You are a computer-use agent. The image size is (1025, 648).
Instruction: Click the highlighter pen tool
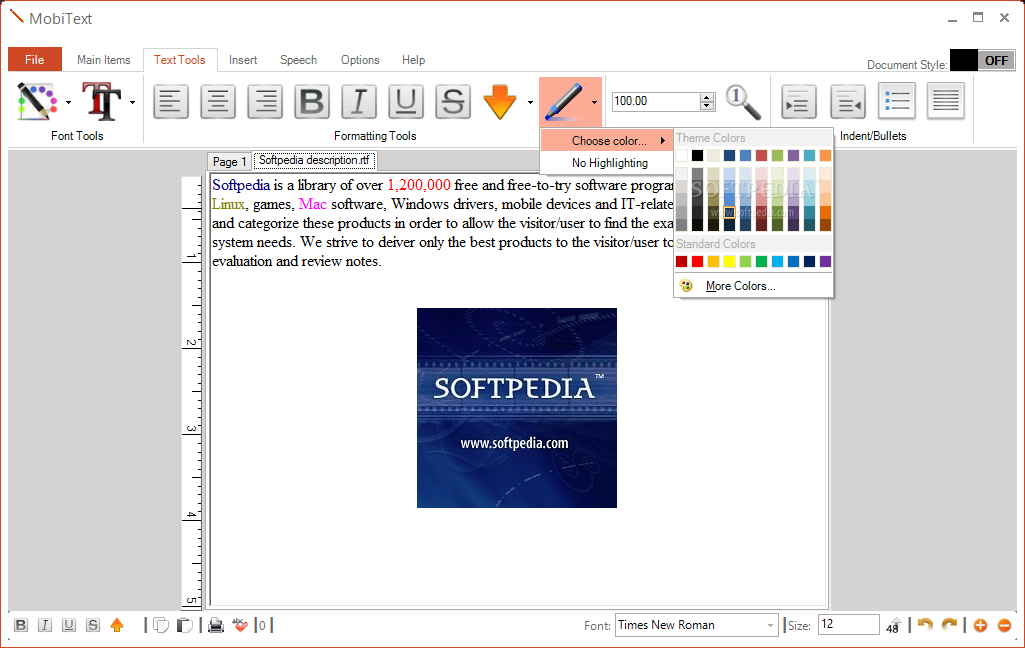pos(563,101)
